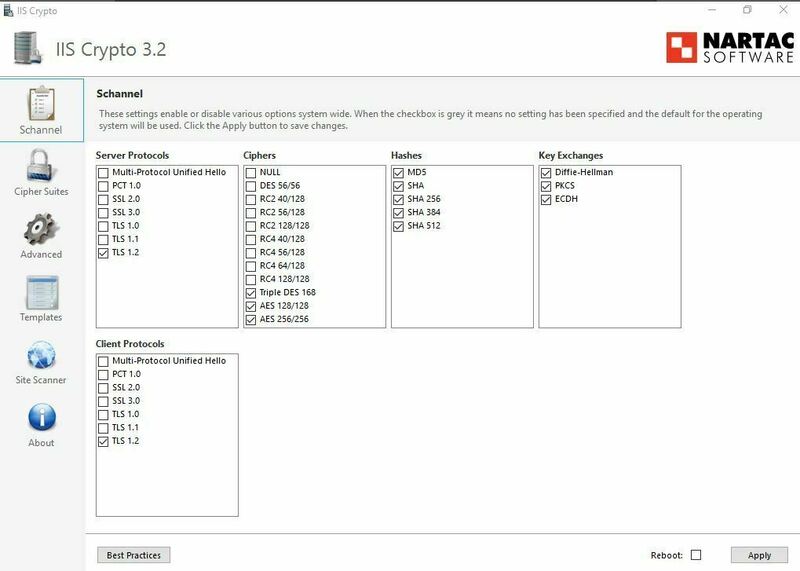Viewport: 800px width, 571px height.
Task: Uncheck ECDH key exchange
Action: pyautogui.click(x=546, y=199)
